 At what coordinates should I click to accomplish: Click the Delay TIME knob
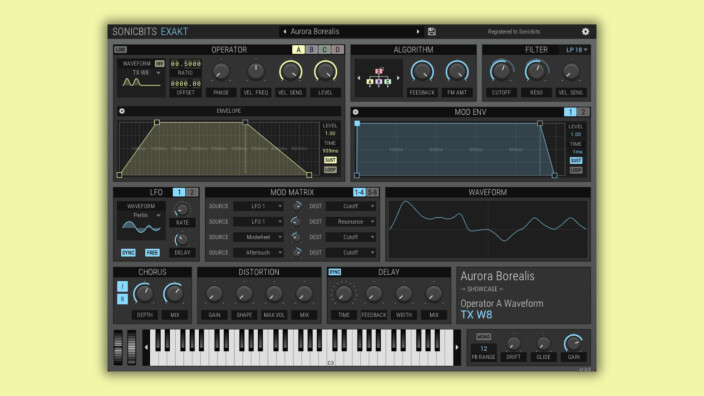click(343, 294)
